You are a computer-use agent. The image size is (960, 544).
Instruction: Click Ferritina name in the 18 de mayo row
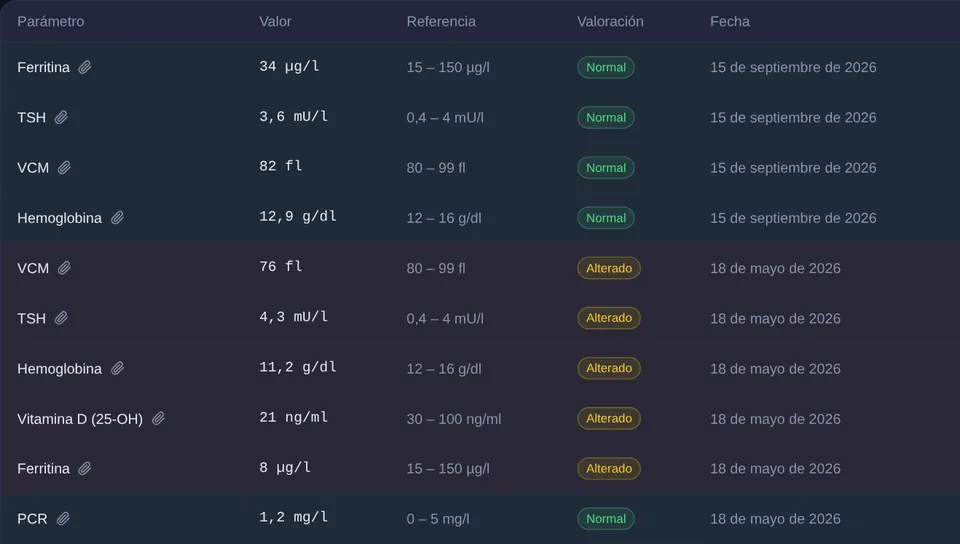[x=43, y=469]
